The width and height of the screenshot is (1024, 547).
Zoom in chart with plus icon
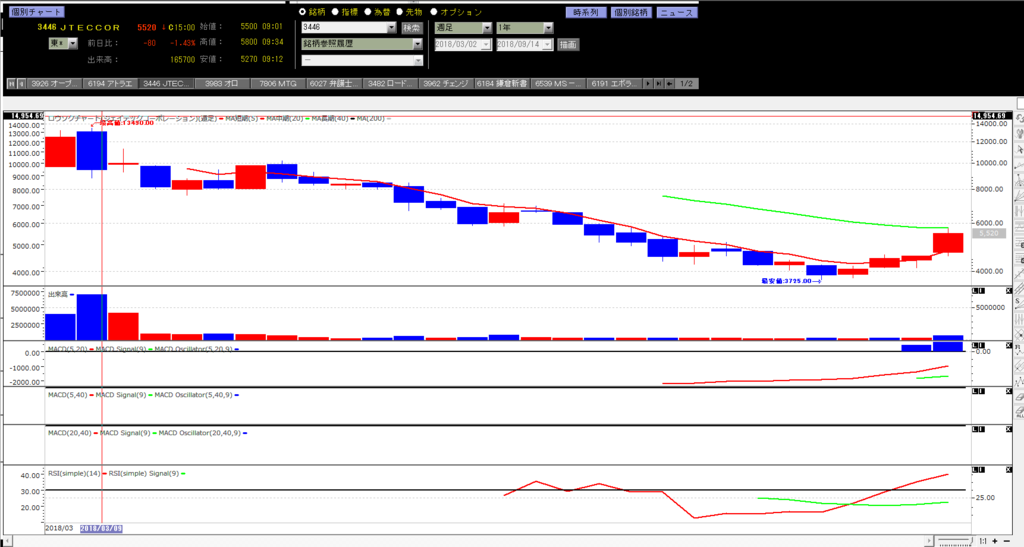click(x=995, y=541)
